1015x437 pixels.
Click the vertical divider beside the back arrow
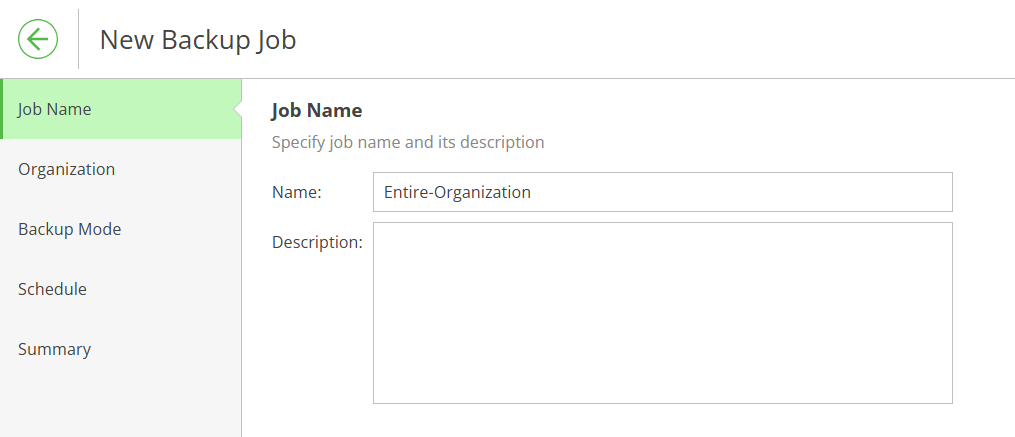point(78,39)
